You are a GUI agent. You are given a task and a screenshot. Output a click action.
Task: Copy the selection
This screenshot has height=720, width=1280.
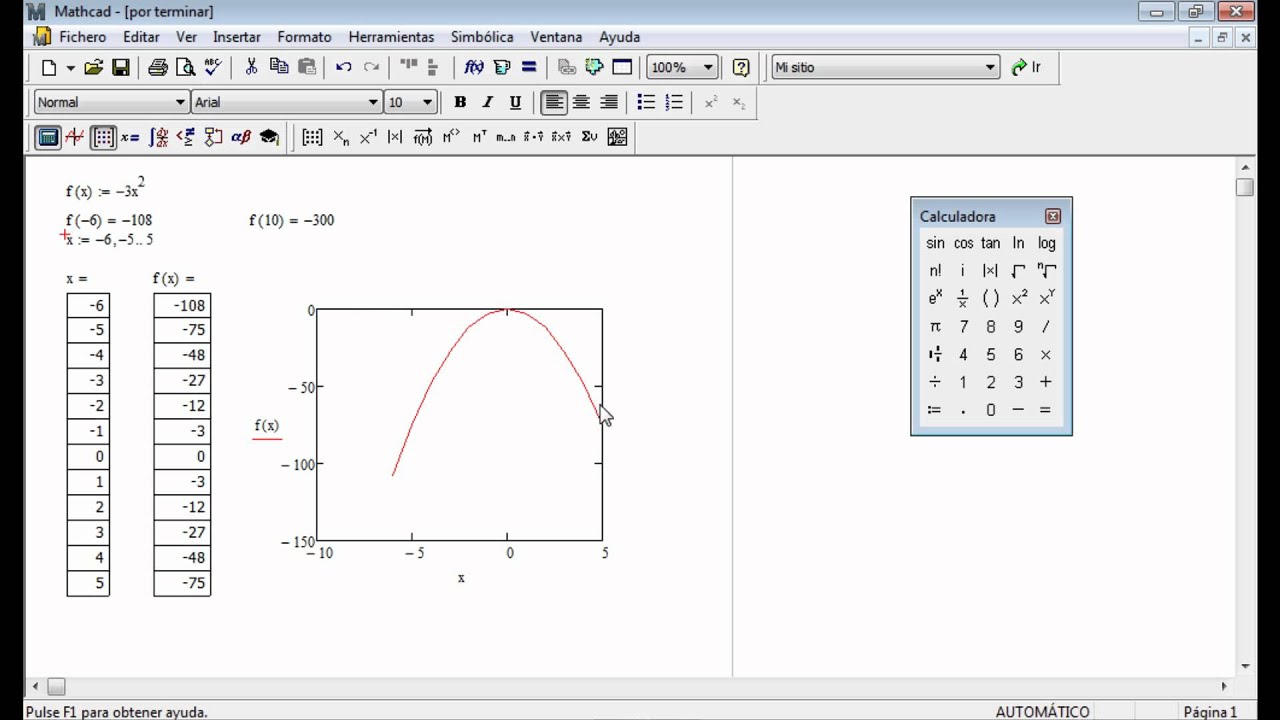(279, 68)
